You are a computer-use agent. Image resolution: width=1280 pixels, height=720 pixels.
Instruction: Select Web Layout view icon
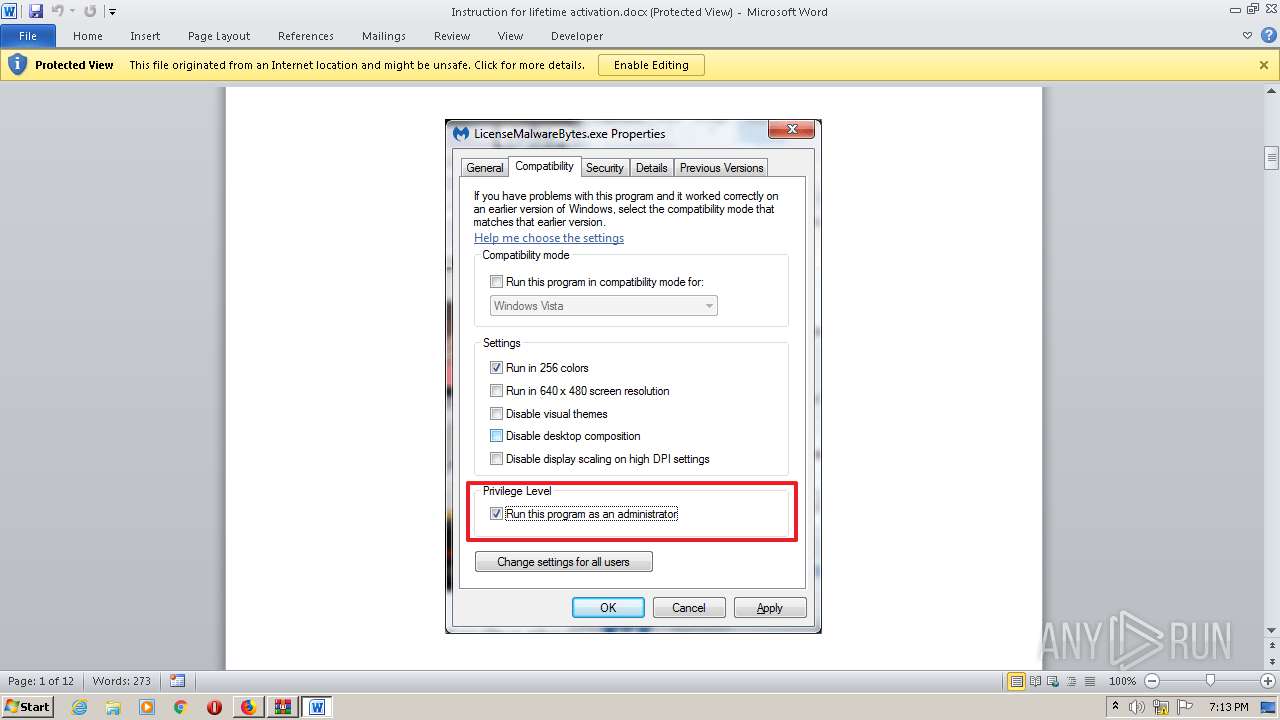[x=1053, y=681]
